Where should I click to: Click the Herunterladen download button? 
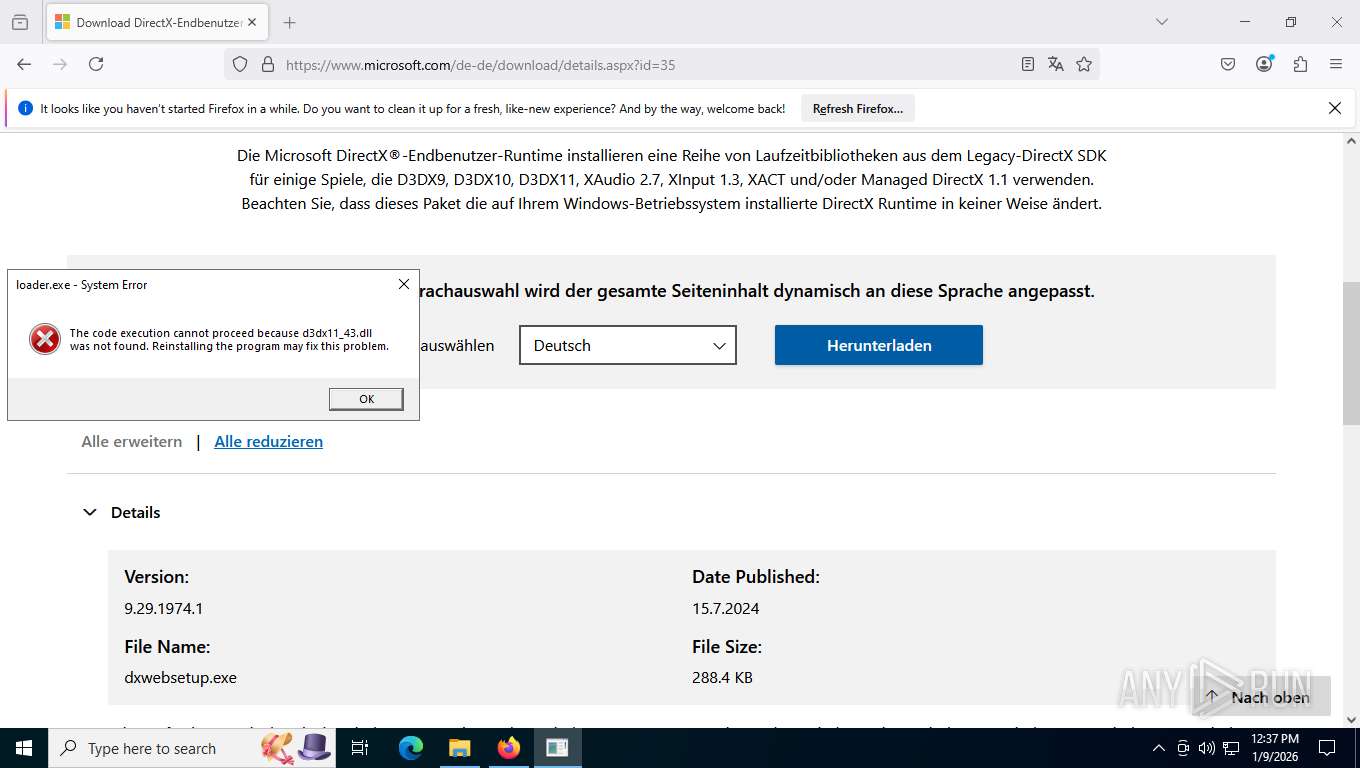[879, 345]
